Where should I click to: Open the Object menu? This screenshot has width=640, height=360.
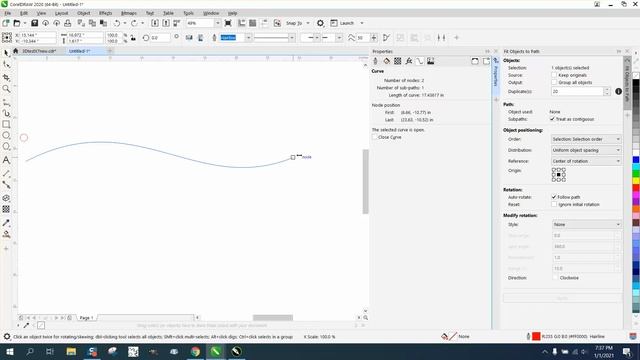click(84, 13)
